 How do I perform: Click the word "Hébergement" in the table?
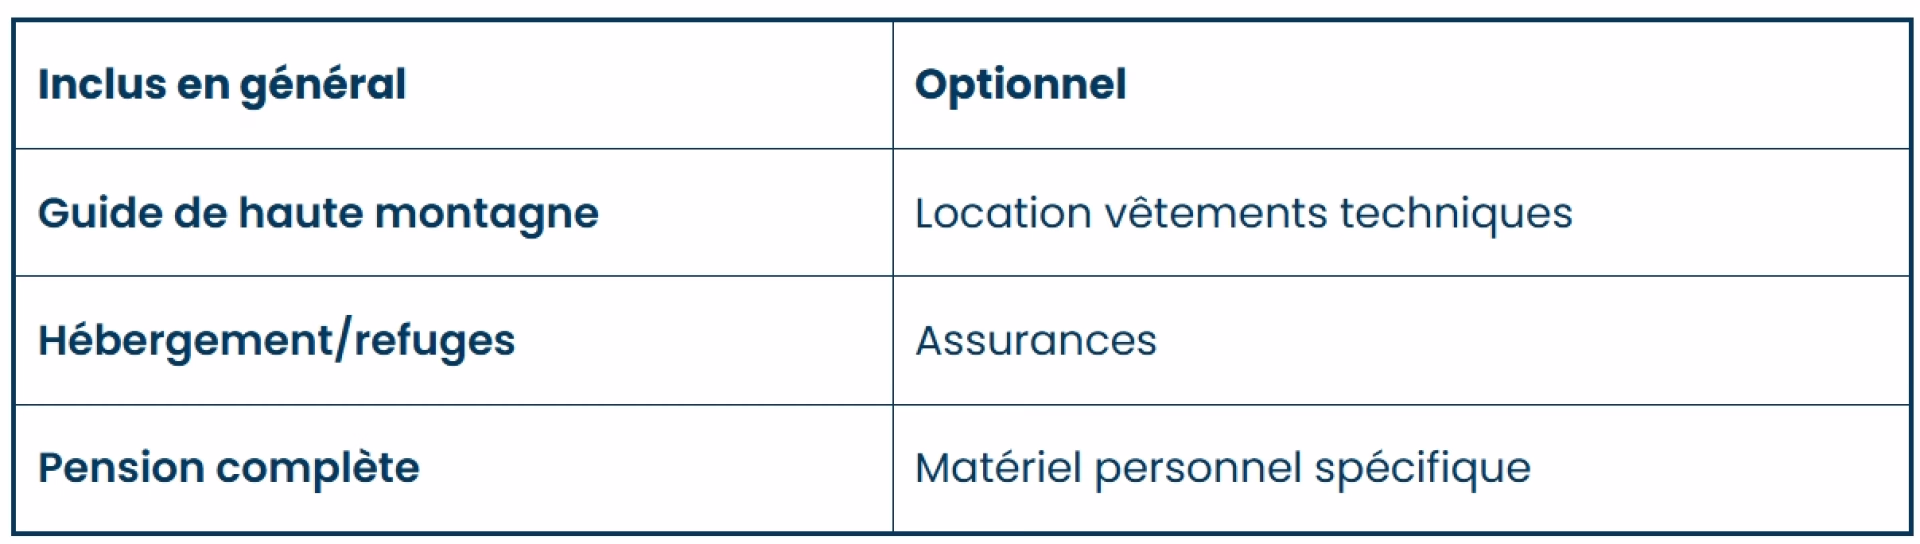pyautogui.click(x=185, y=341)
